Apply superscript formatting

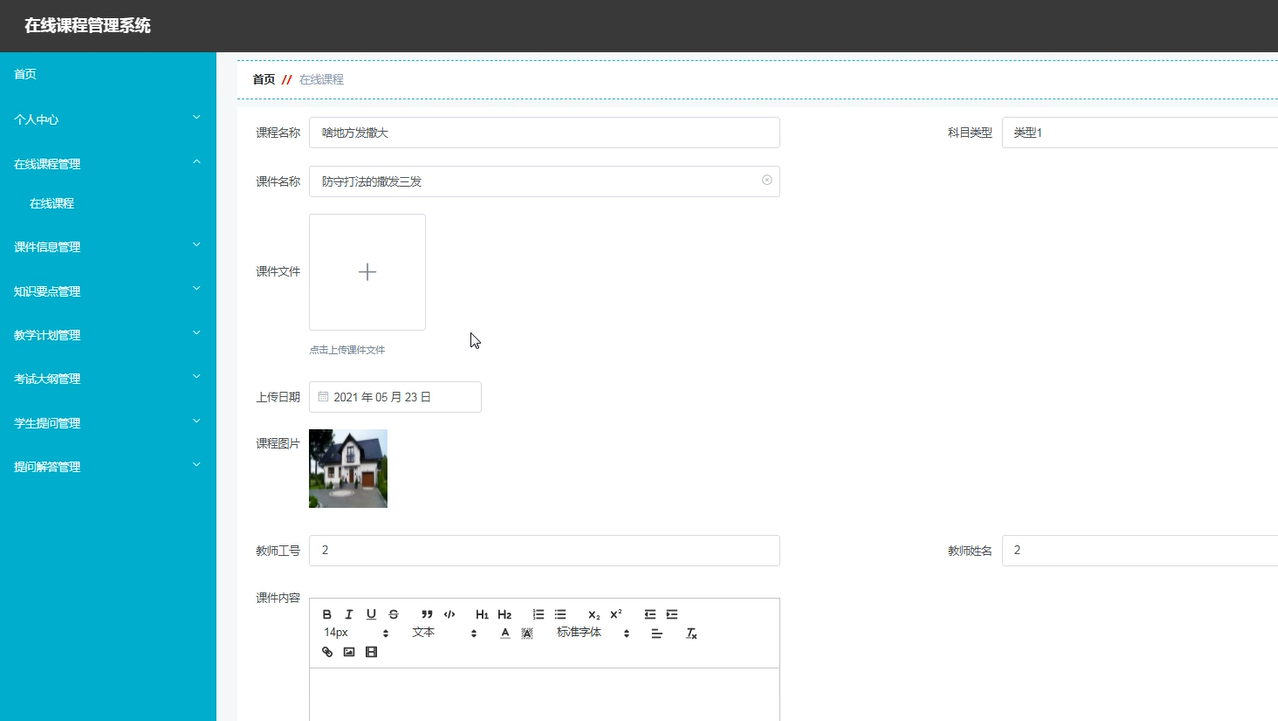616,614
